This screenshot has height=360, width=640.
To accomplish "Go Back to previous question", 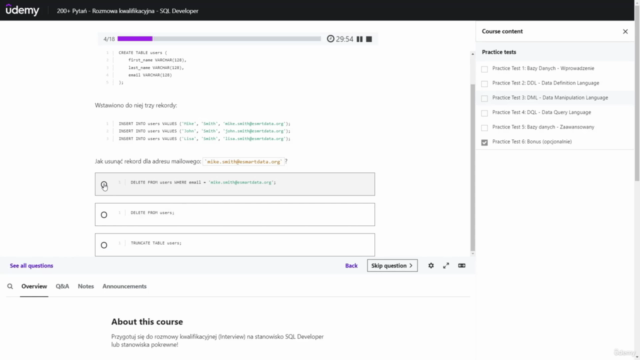I will coord(351,266).
